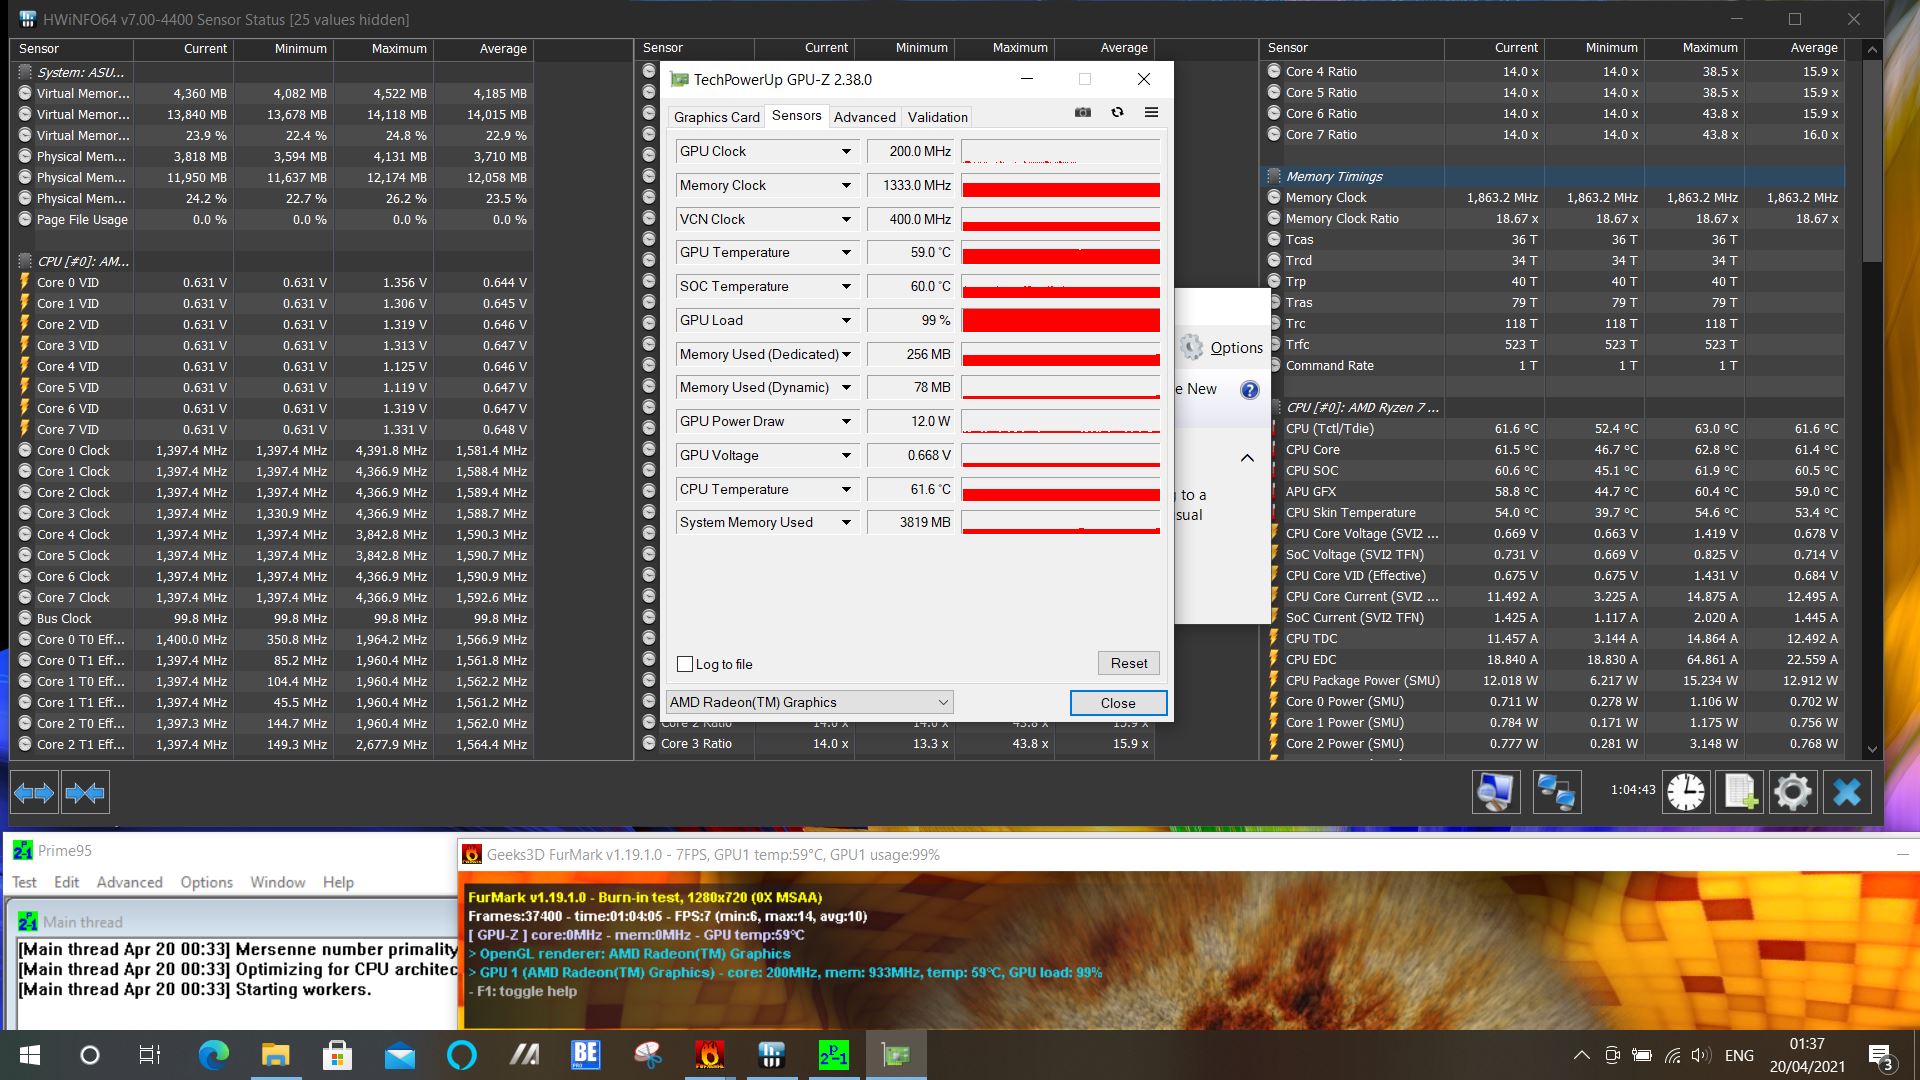This screenshot has height=1080, width=1920.
Task: Open Microsoft Store from taskbar
Action: (337, 1055)
